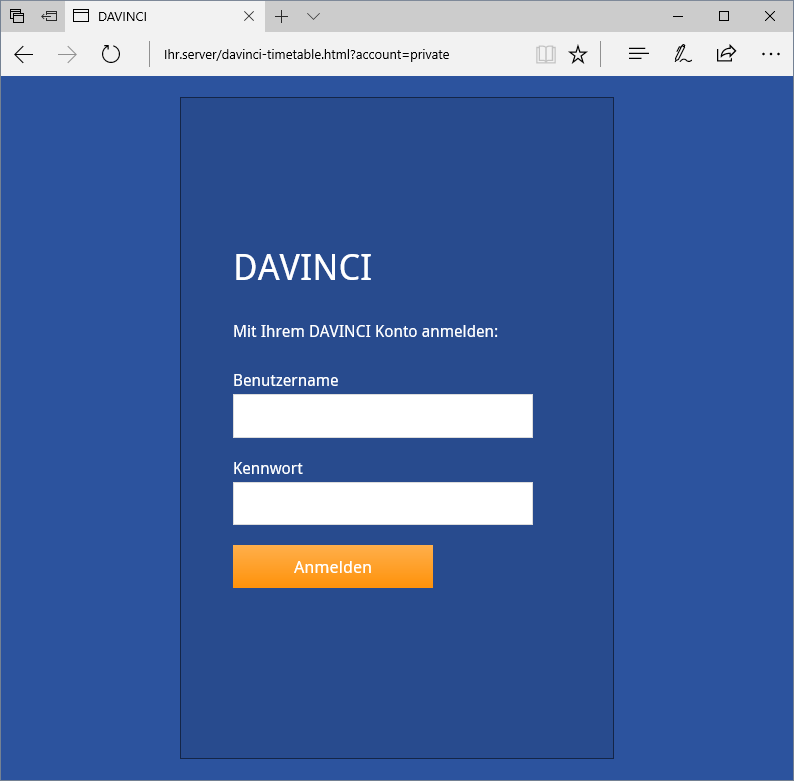Minimize the browser window
The width and height of the screenshot is (794, 781).
[678, 16]
